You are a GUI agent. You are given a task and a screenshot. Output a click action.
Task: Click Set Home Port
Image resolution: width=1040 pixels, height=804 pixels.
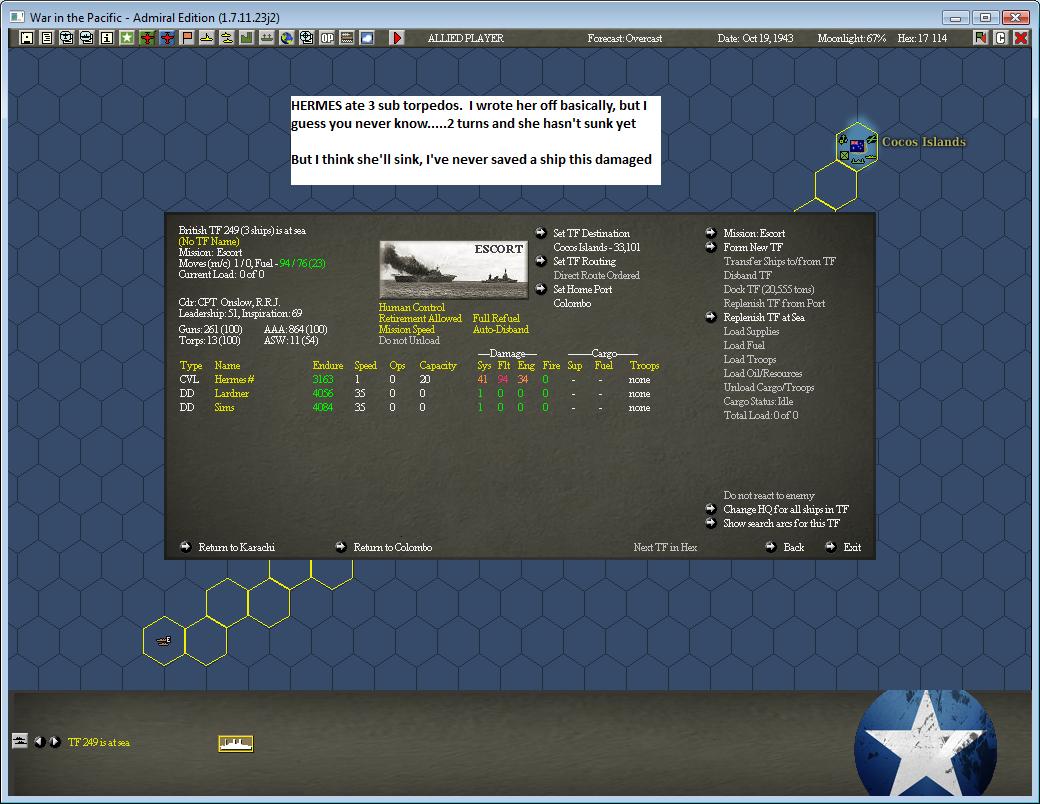(582, 289)
